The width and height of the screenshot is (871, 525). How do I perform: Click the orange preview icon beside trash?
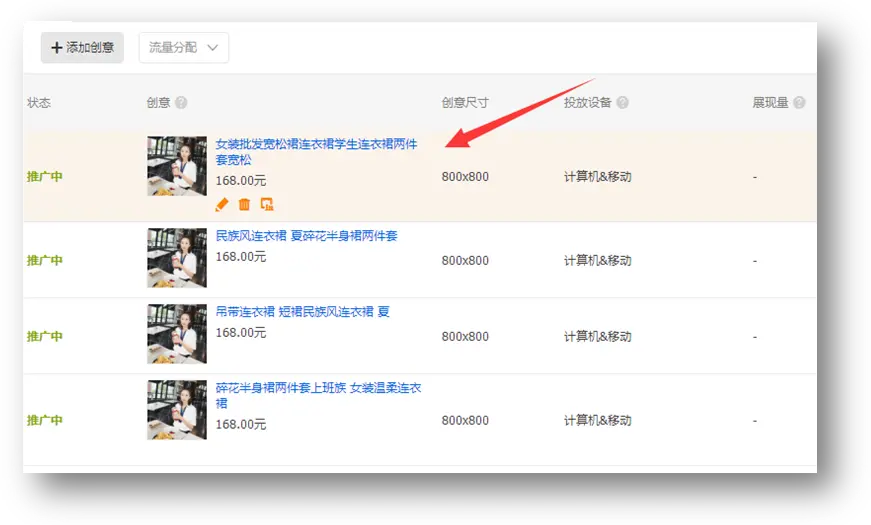point(267,205)
